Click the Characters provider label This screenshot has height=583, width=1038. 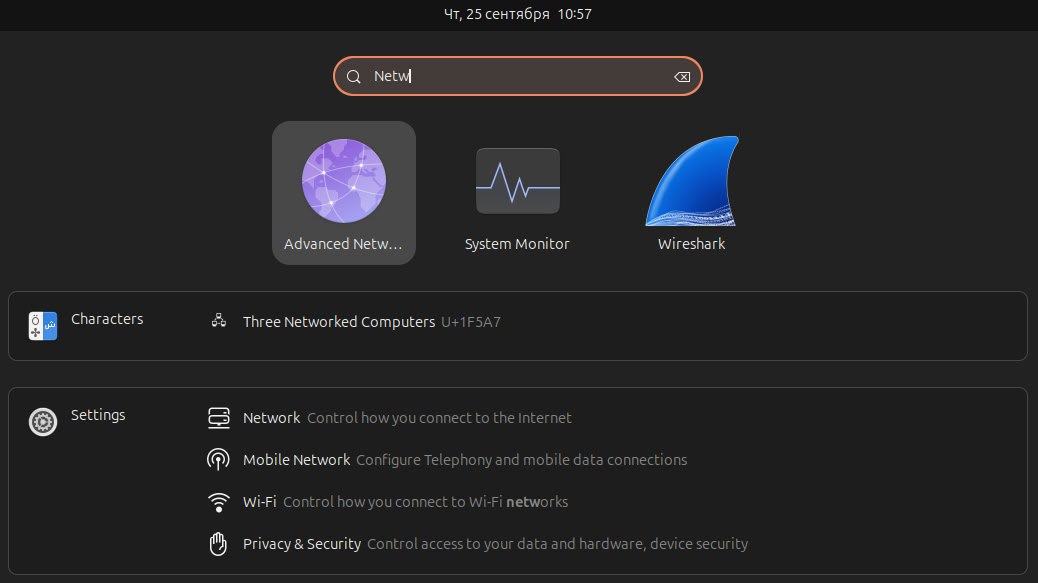point(107,319)
